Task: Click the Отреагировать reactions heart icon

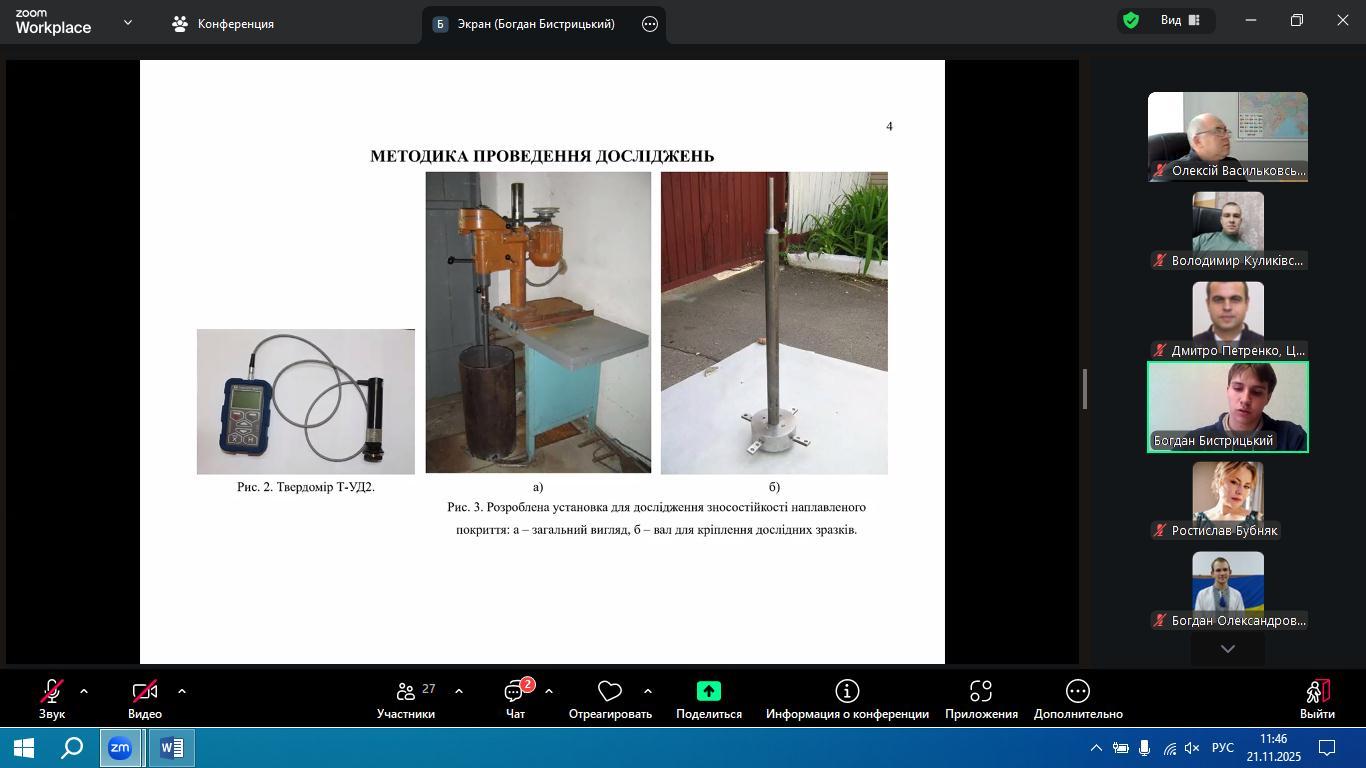Action: click(609, 692)
